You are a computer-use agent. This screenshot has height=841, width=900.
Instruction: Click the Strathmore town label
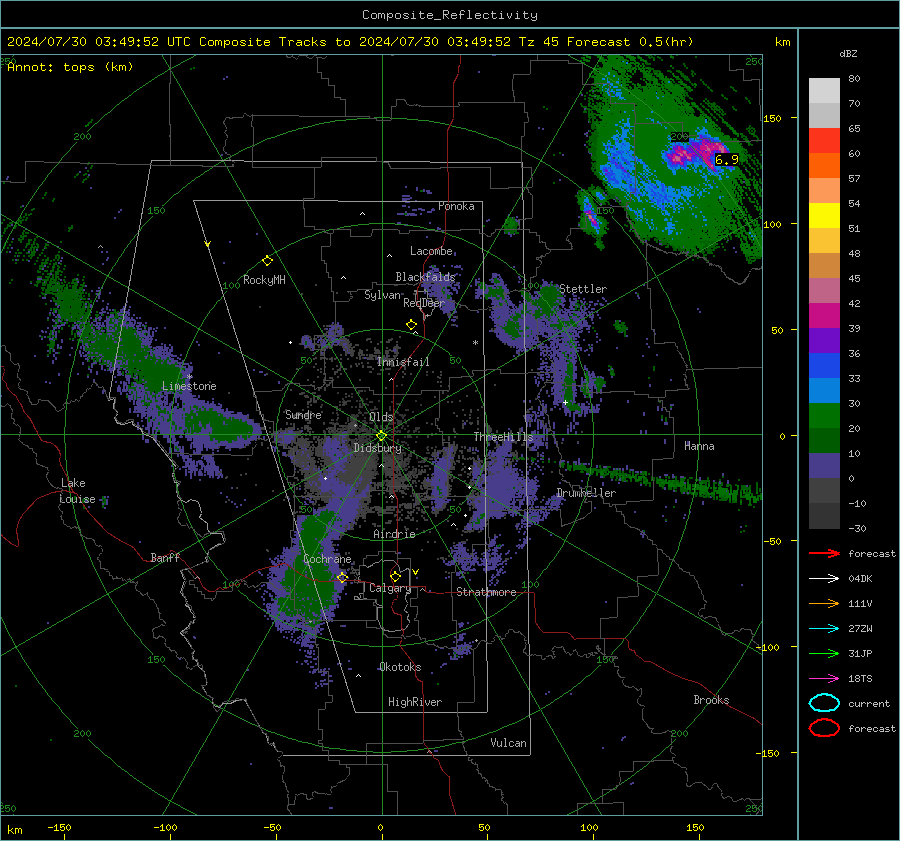486,592
